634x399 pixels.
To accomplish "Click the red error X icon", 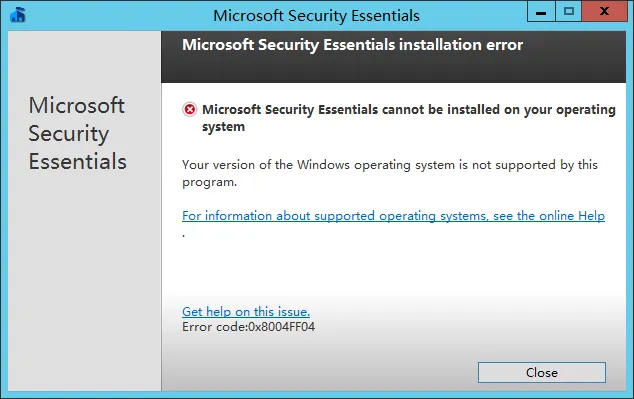I will click(x=190, y=109).
